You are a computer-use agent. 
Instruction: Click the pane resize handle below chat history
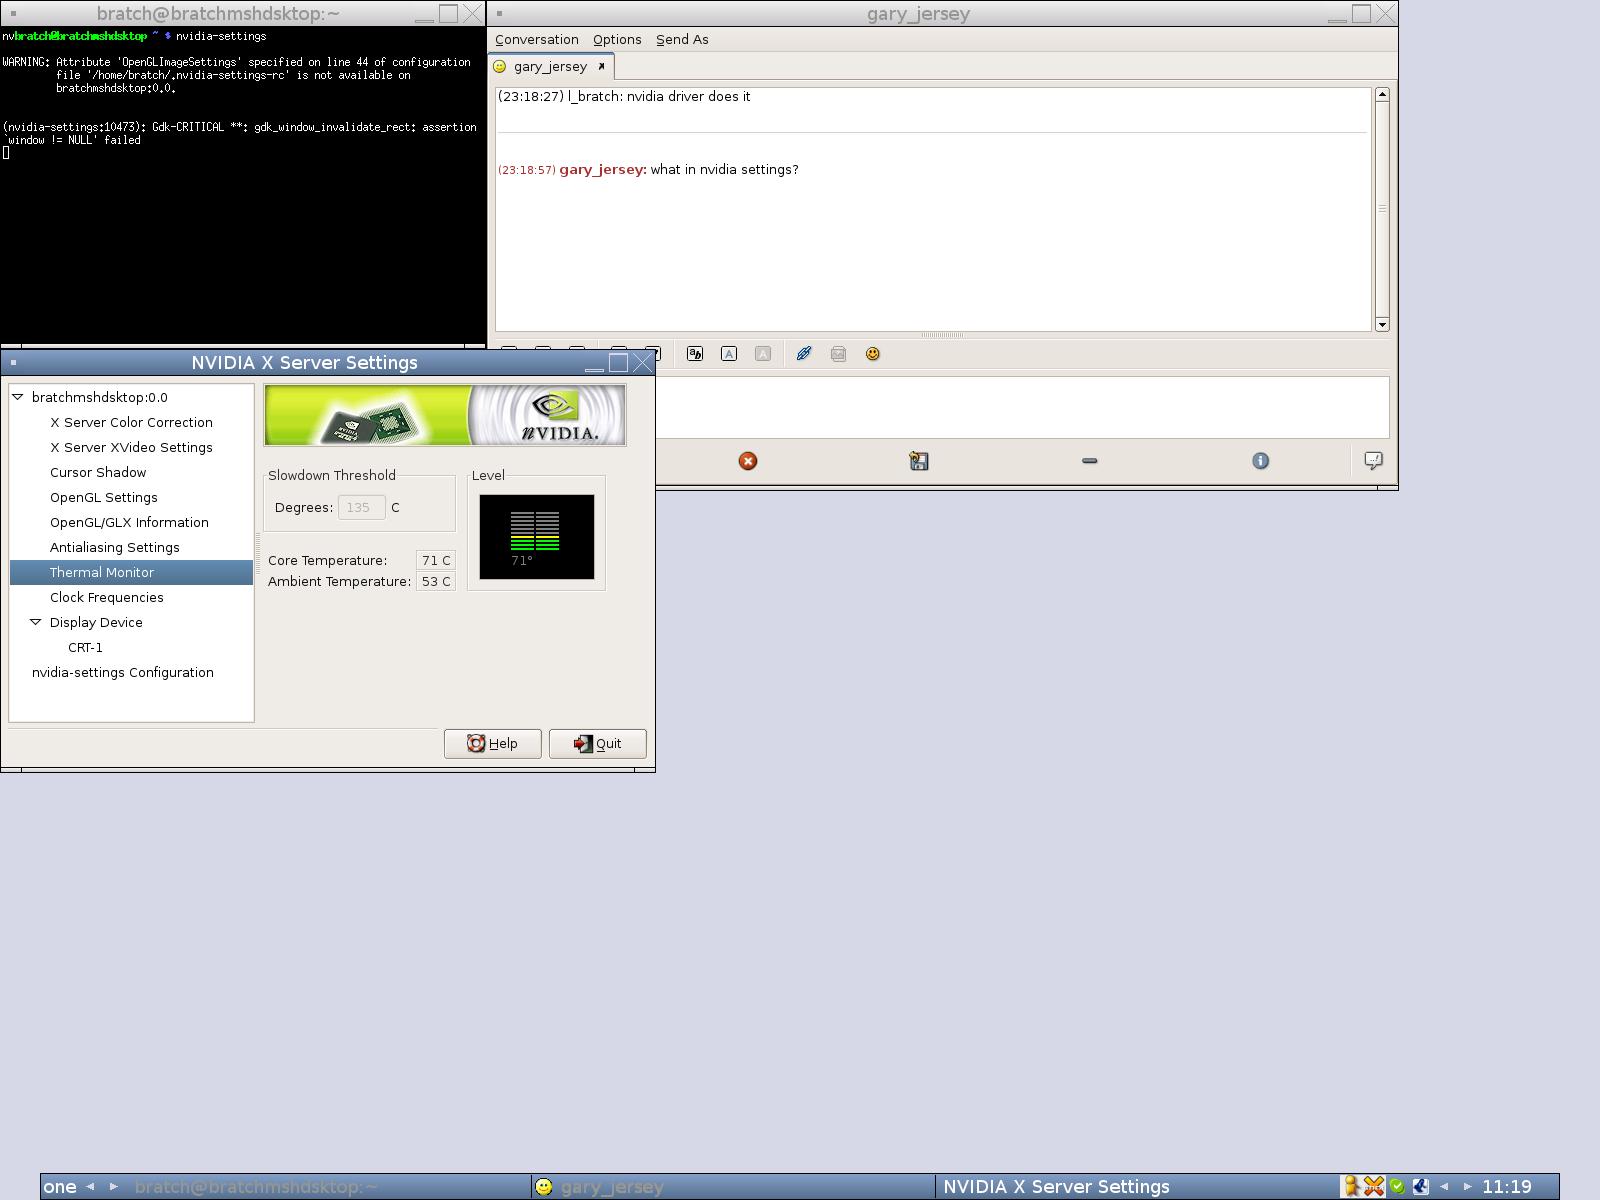(942, 335)
